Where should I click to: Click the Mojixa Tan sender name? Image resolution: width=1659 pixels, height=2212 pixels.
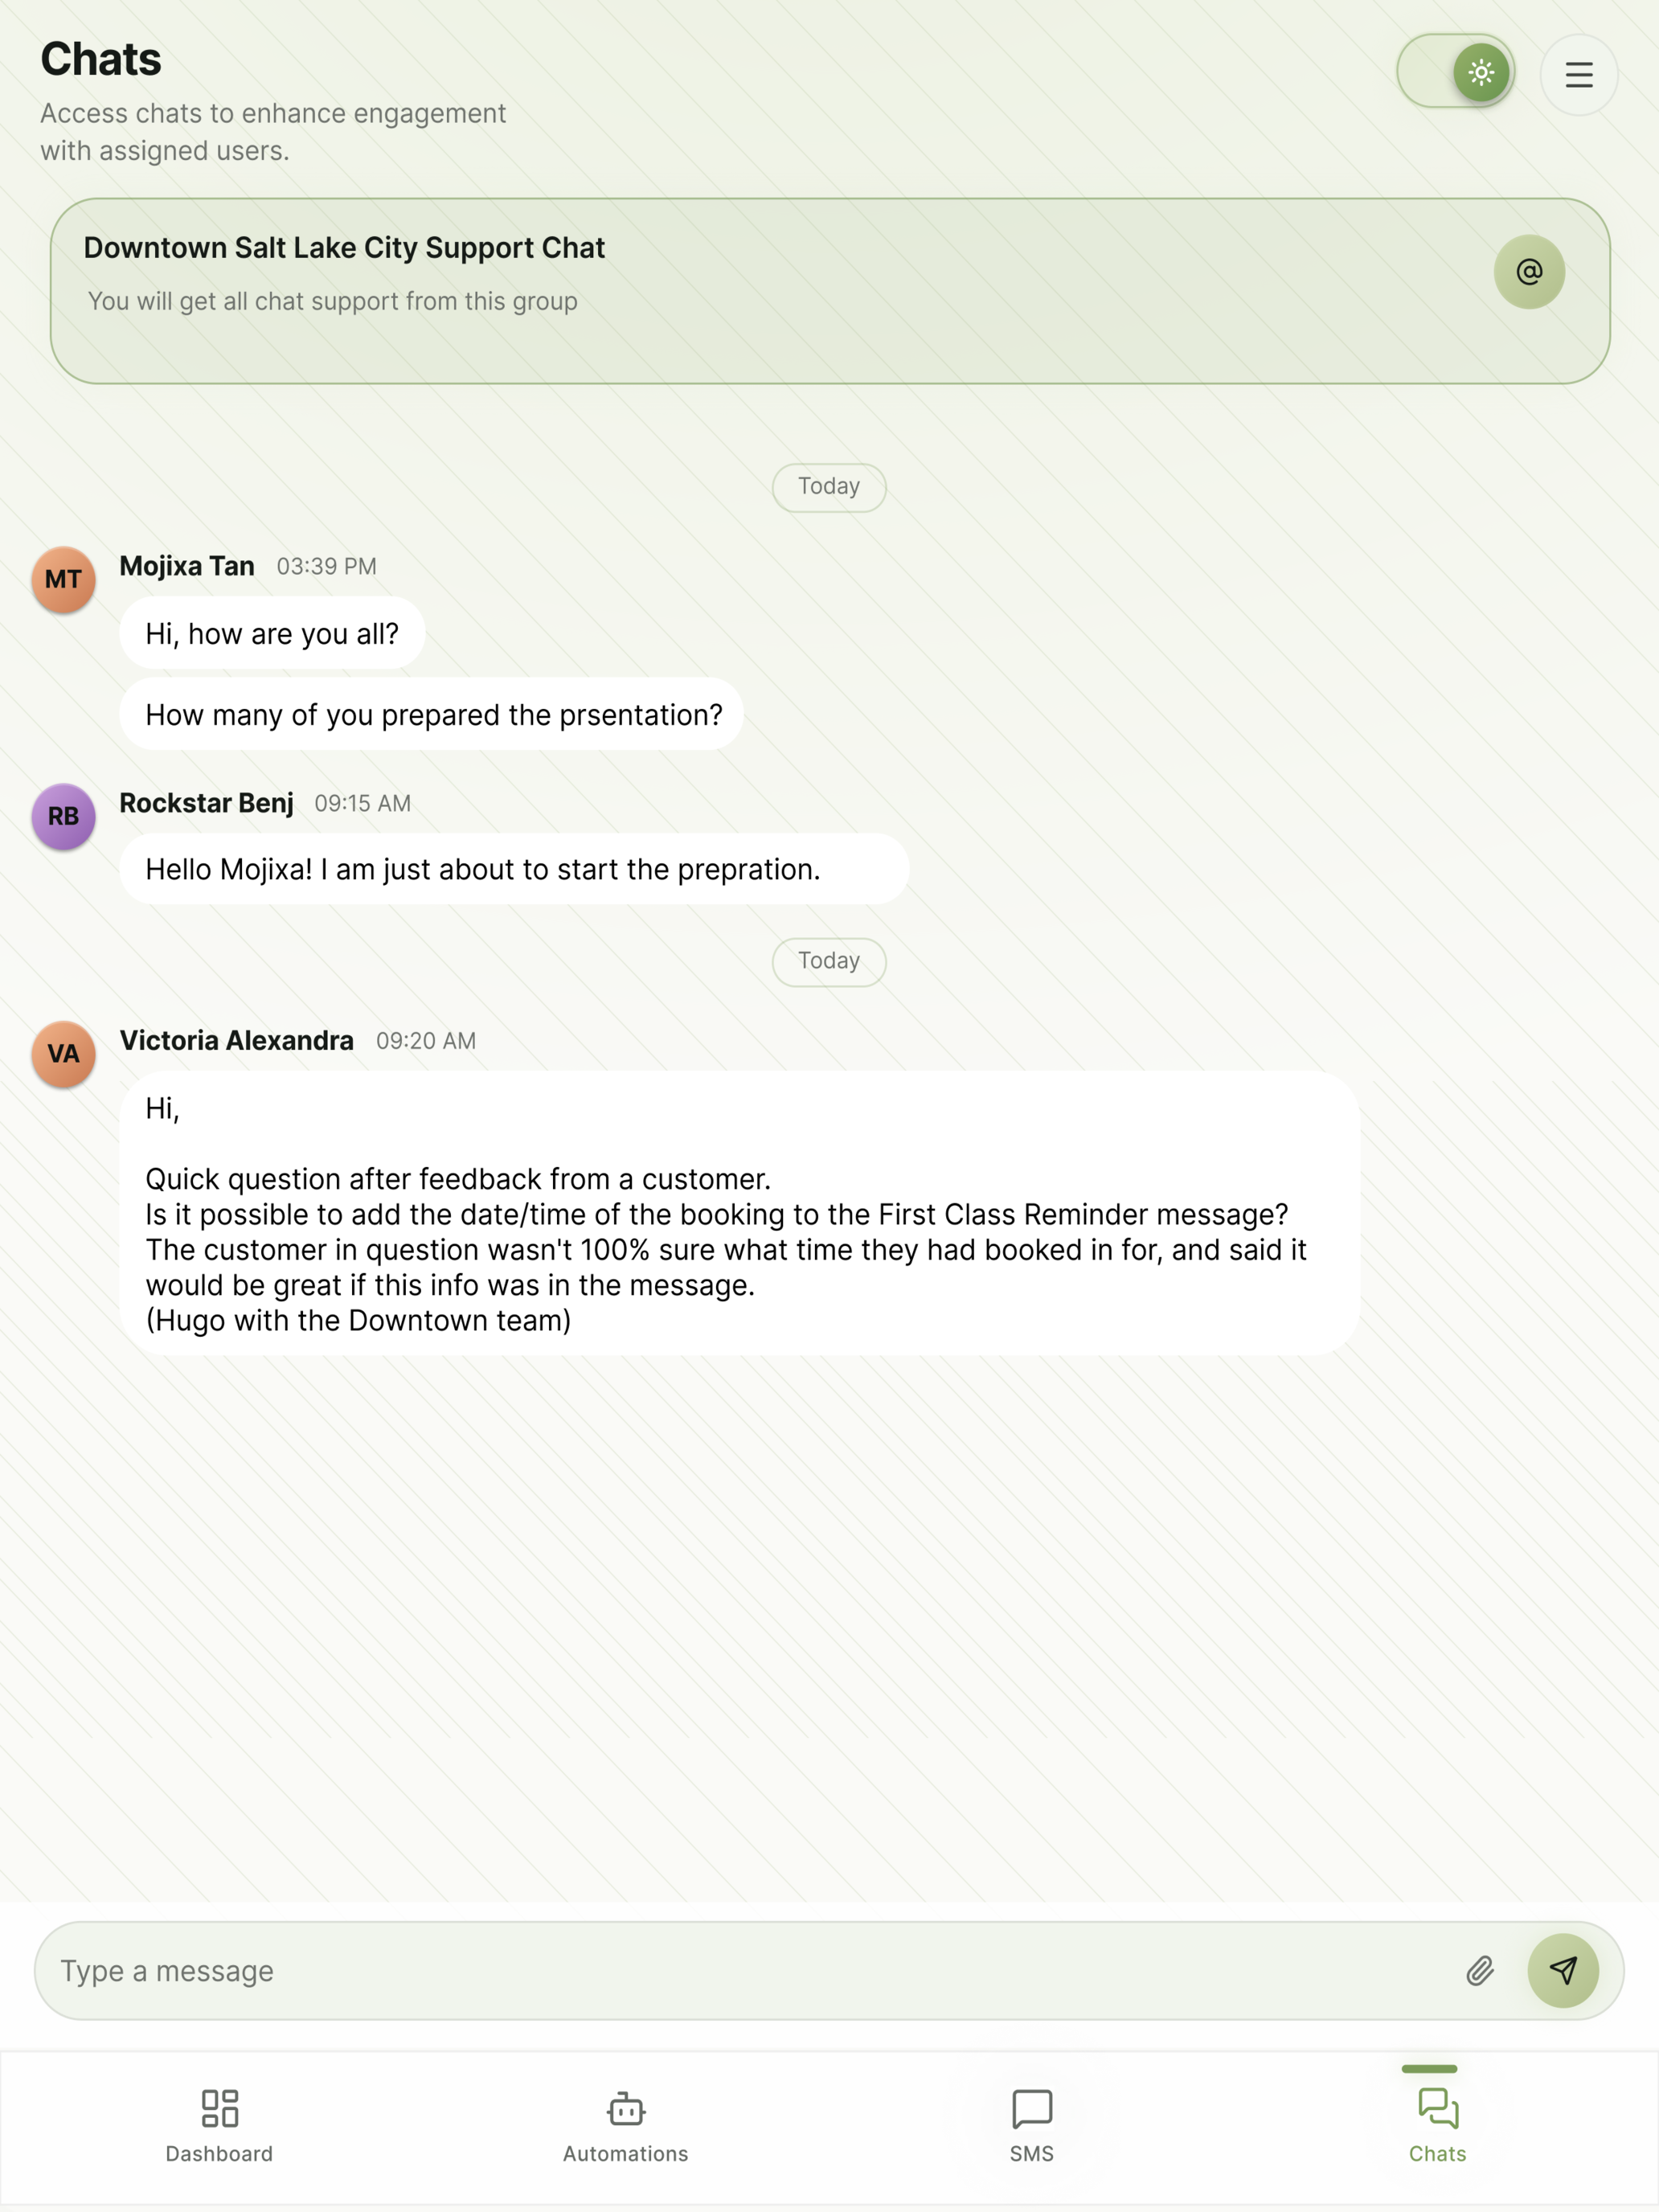point(187,566)
